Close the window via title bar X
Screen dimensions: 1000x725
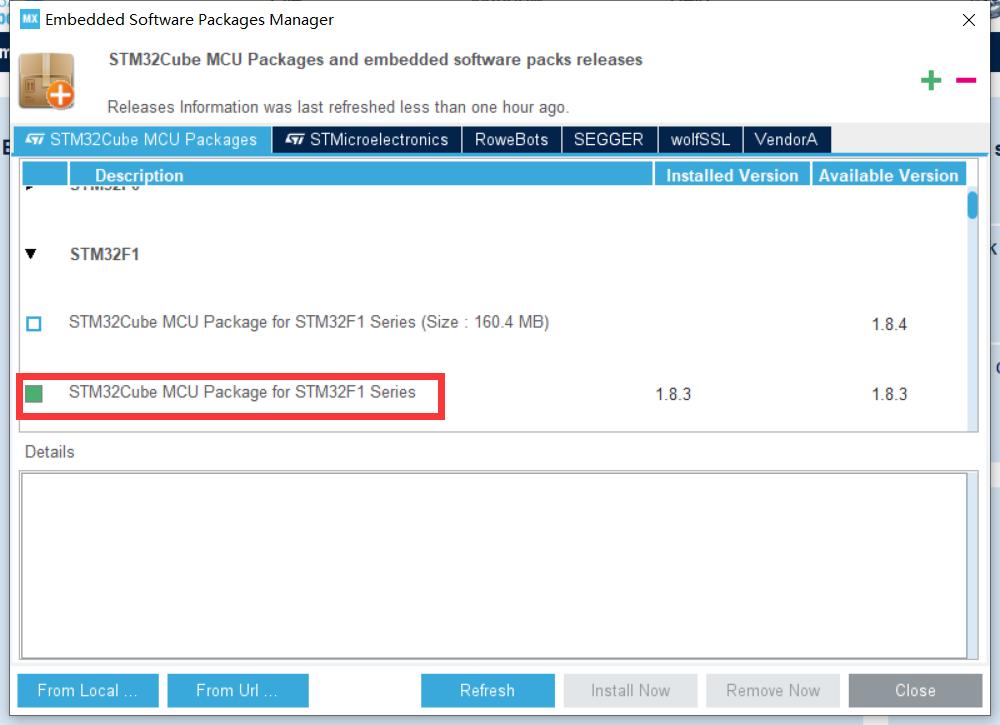point(969,20)
